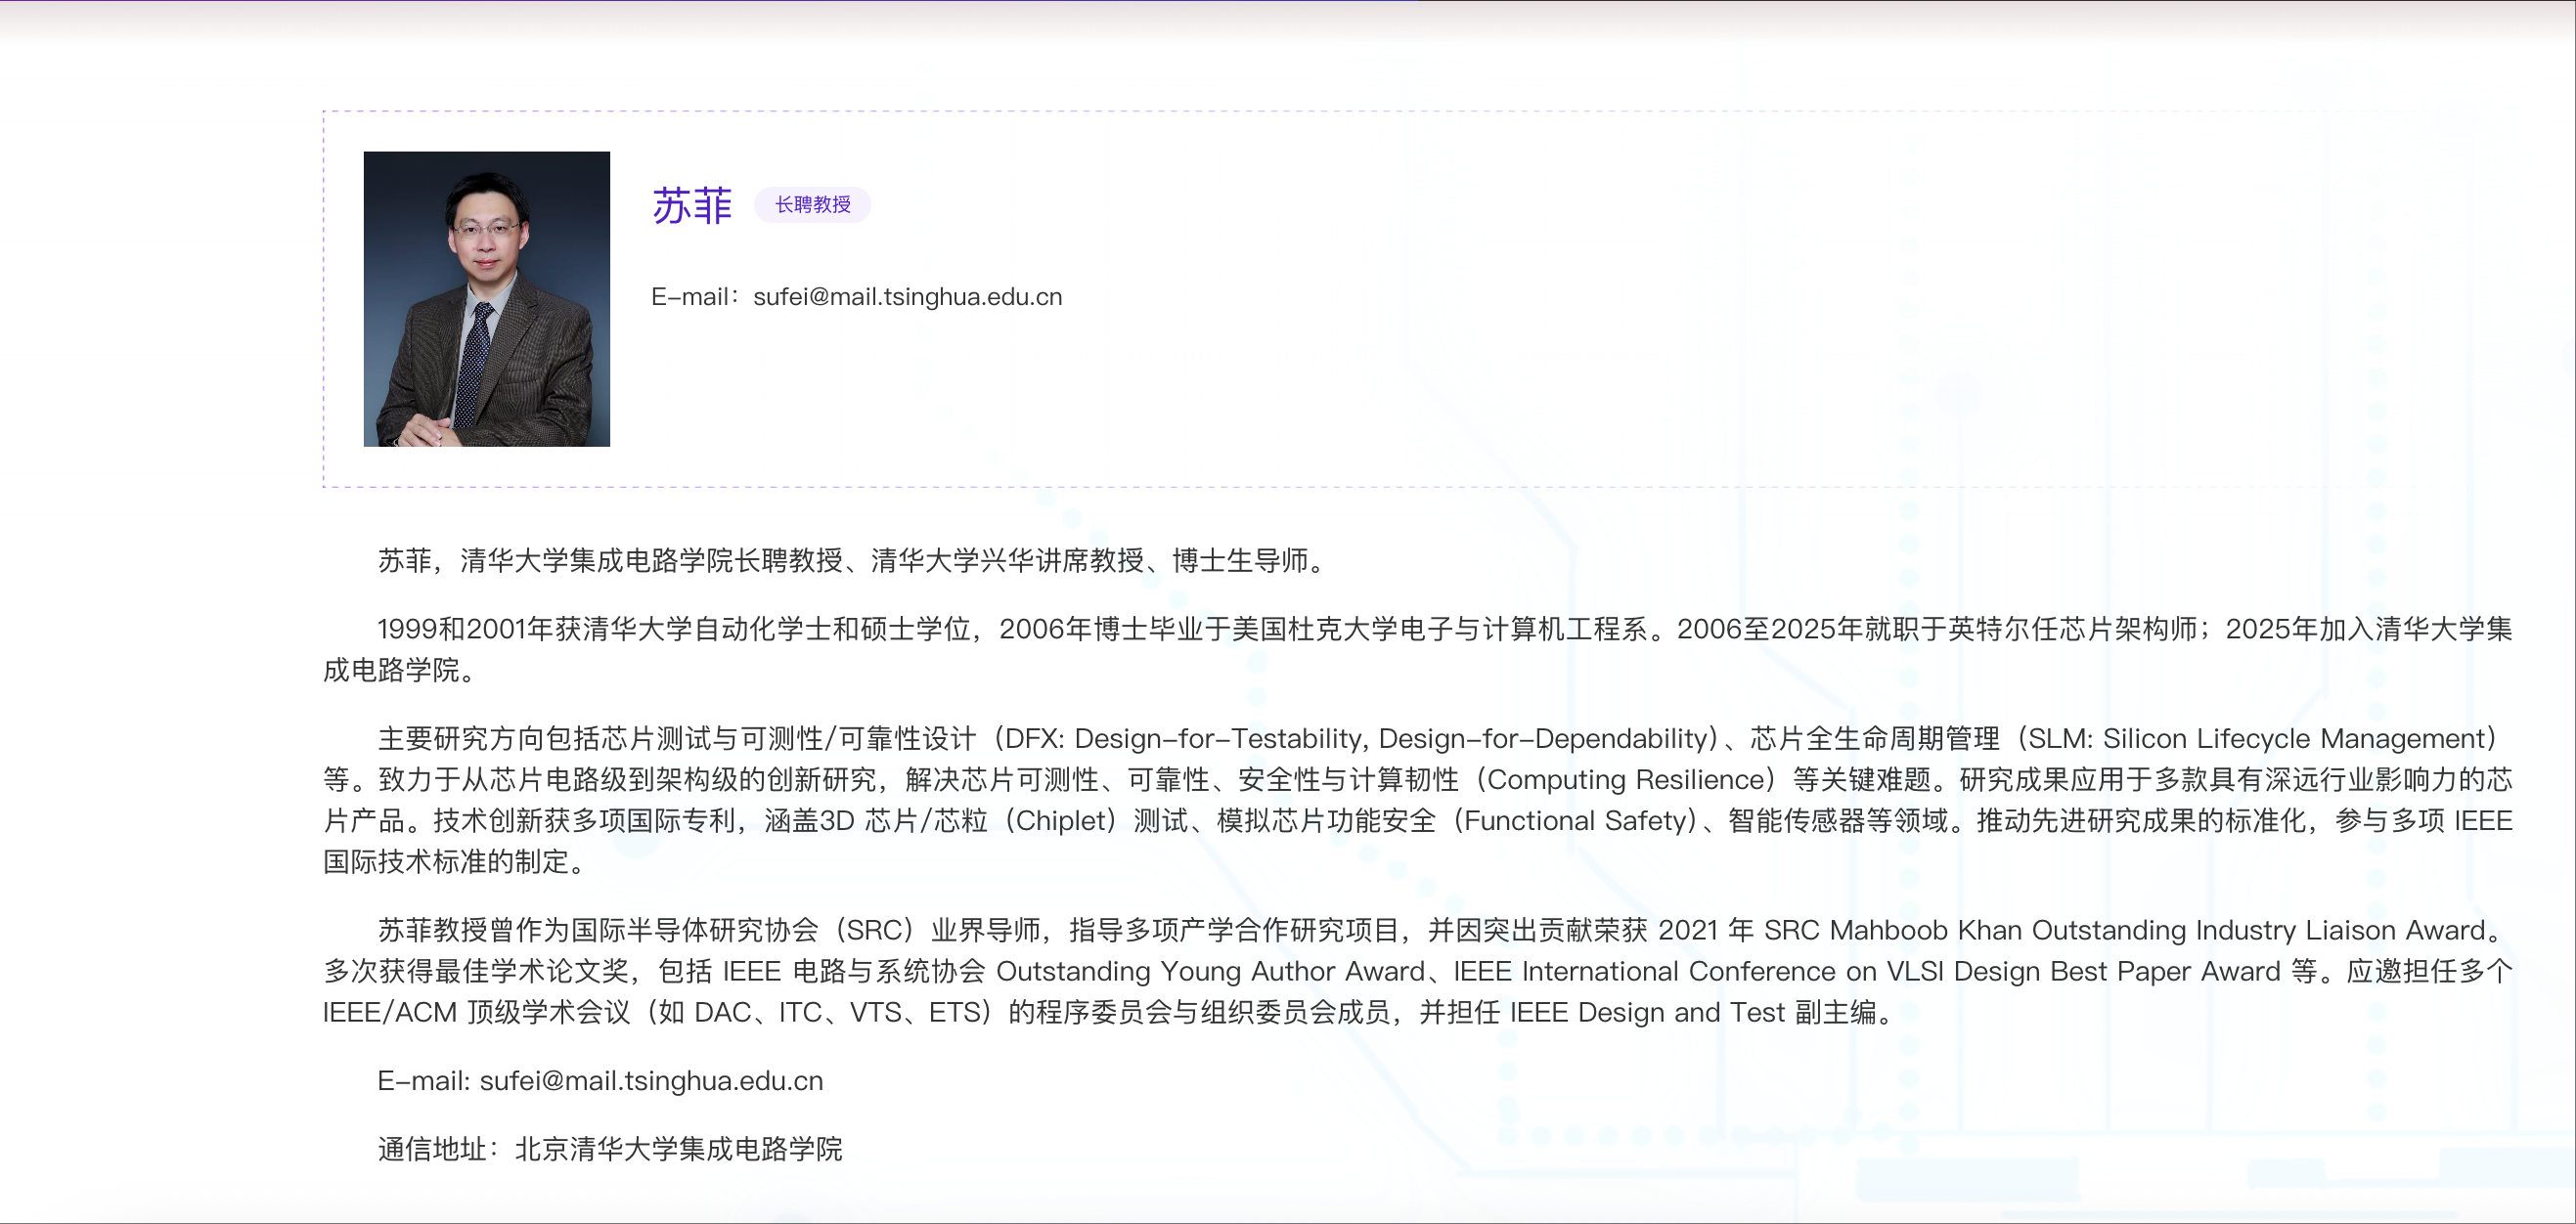Click the paragraph starting 苏菲教授曾作为国际半导体研究协会
The width and height of the screenshot is (2576, 1224).
(x=1417, y=971)
